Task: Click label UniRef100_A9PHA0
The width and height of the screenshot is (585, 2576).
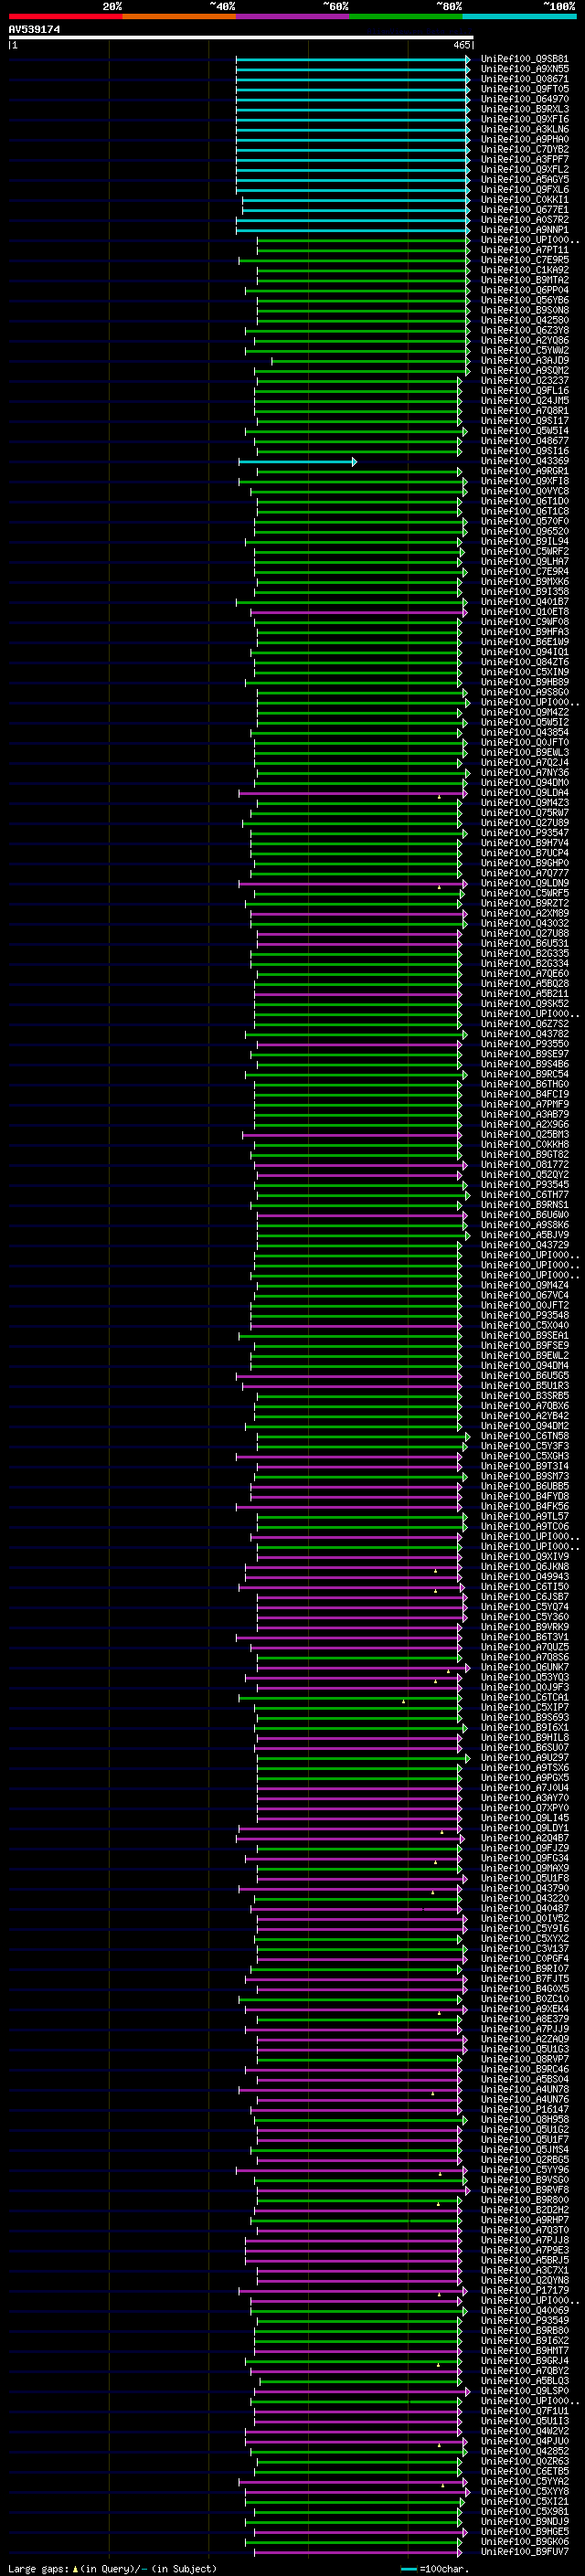Action: pyautogui.click(x=525, y=139)
